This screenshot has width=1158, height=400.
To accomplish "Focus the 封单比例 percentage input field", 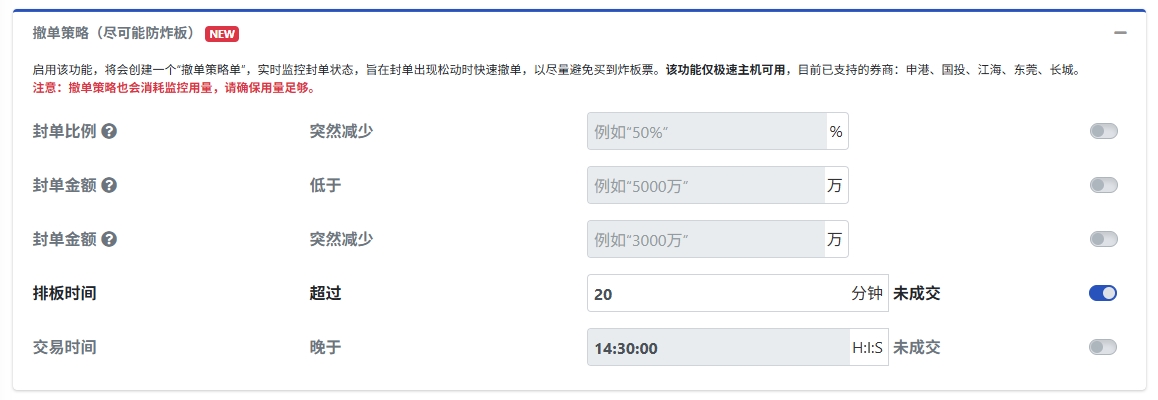I will (706, 131).
